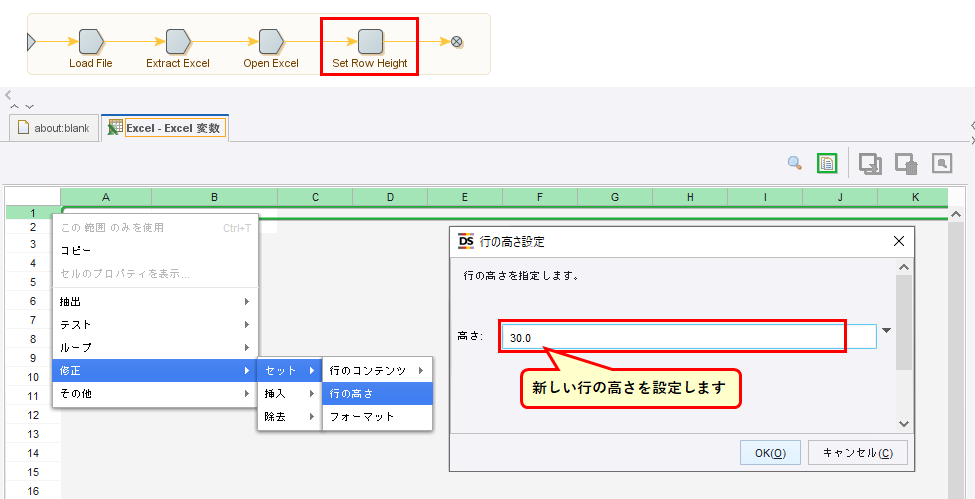Open the セット submenu

[x=290, y=371]
